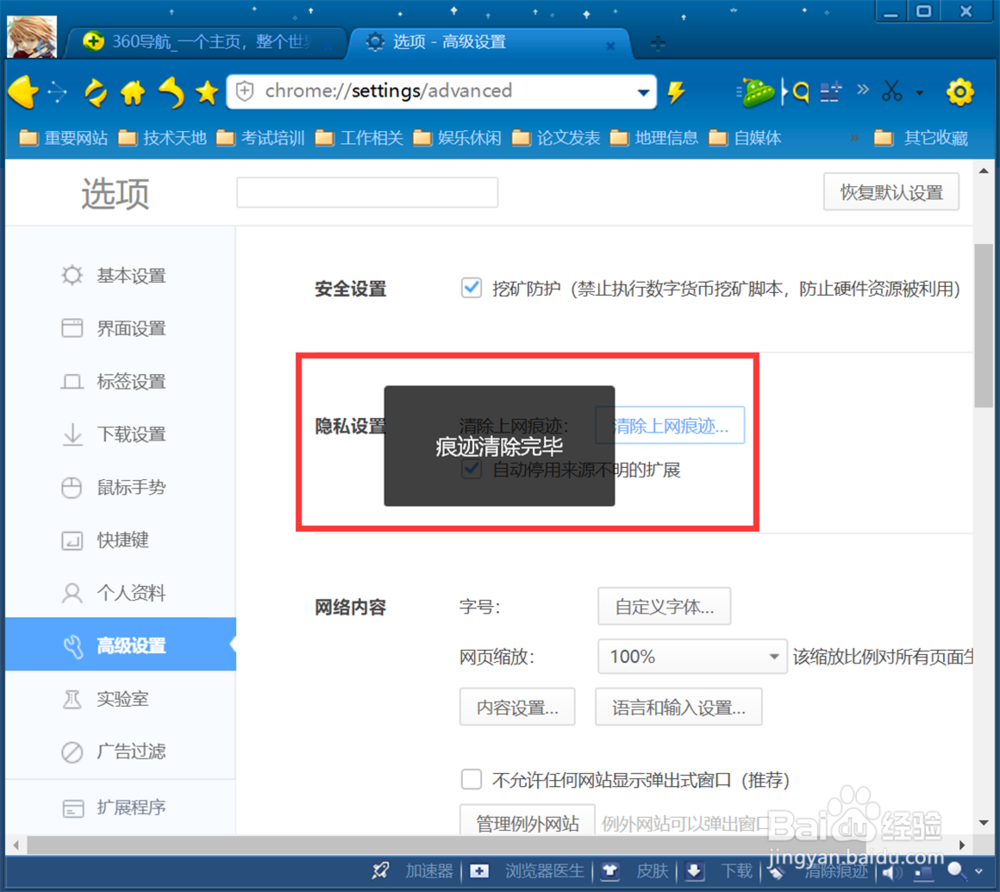This screenshot has height=892, width=1000.
Task: Open the 网页缩放 100% dropdown
Action: (692, 657)
